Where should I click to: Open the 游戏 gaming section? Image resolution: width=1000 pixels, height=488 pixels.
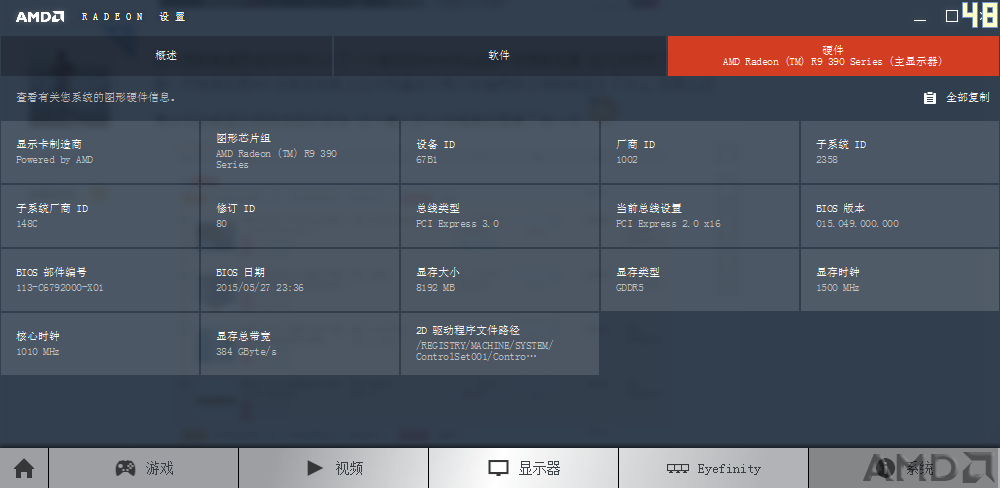(143, 468)
